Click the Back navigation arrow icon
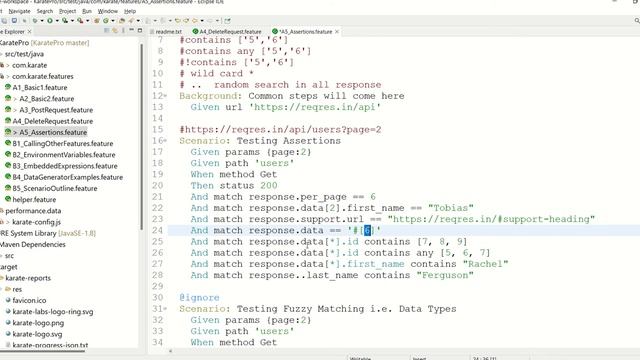 [195, 20]
